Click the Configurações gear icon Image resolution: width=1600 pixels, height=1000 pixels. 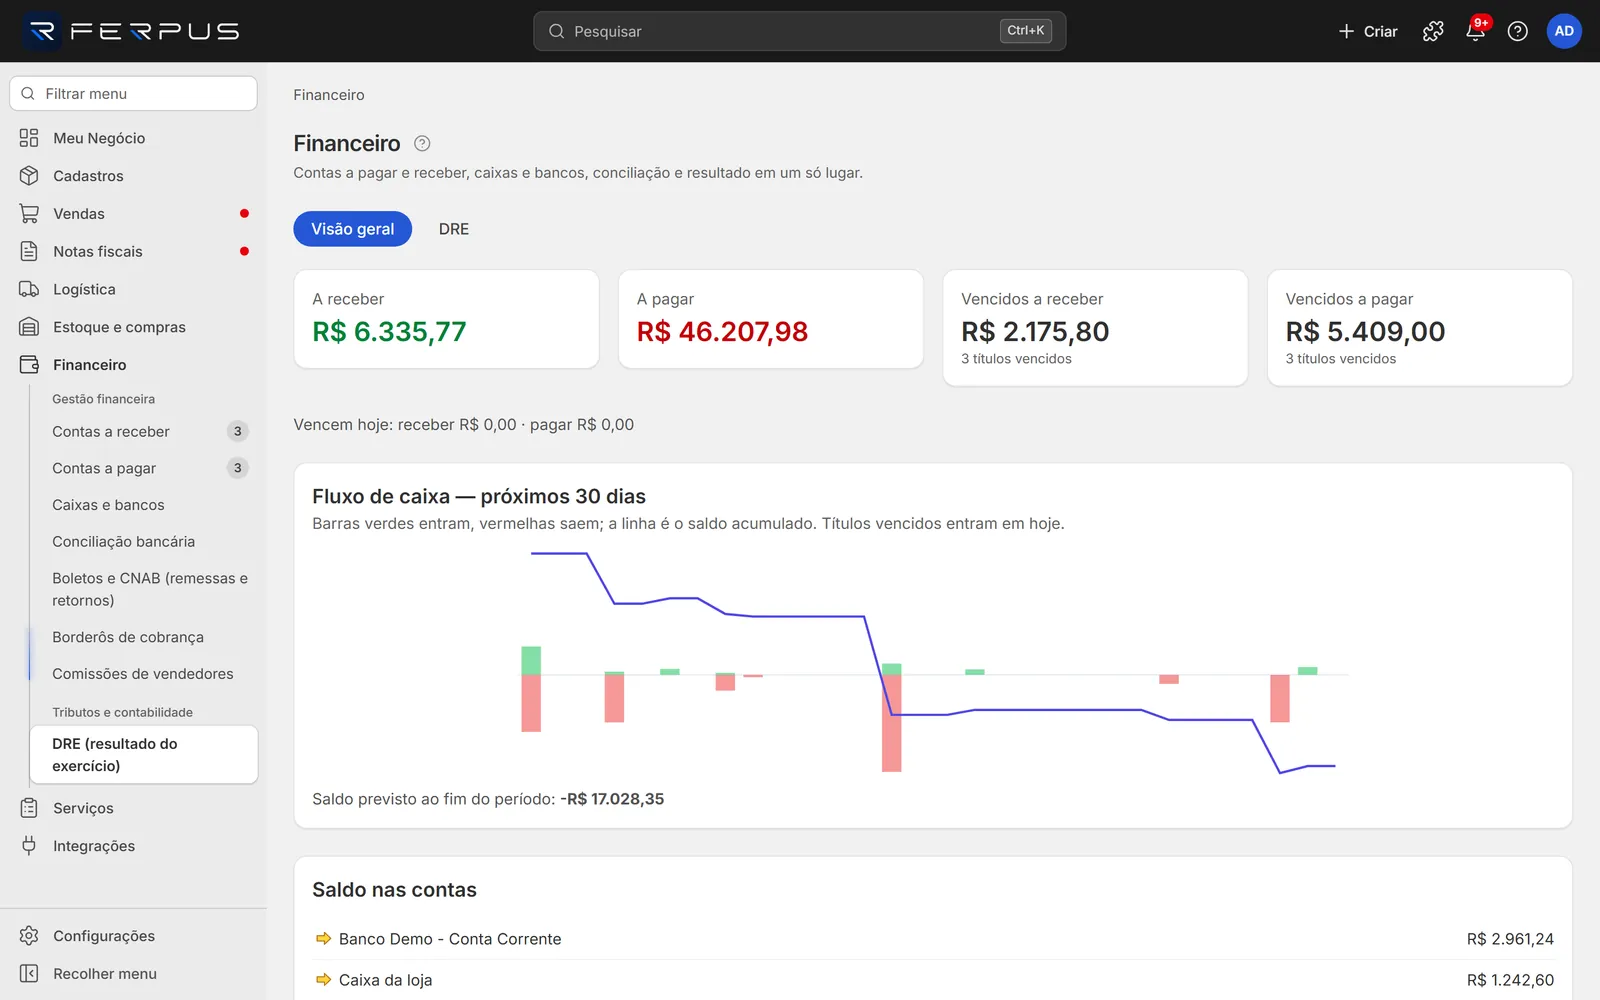coord(29,936)
